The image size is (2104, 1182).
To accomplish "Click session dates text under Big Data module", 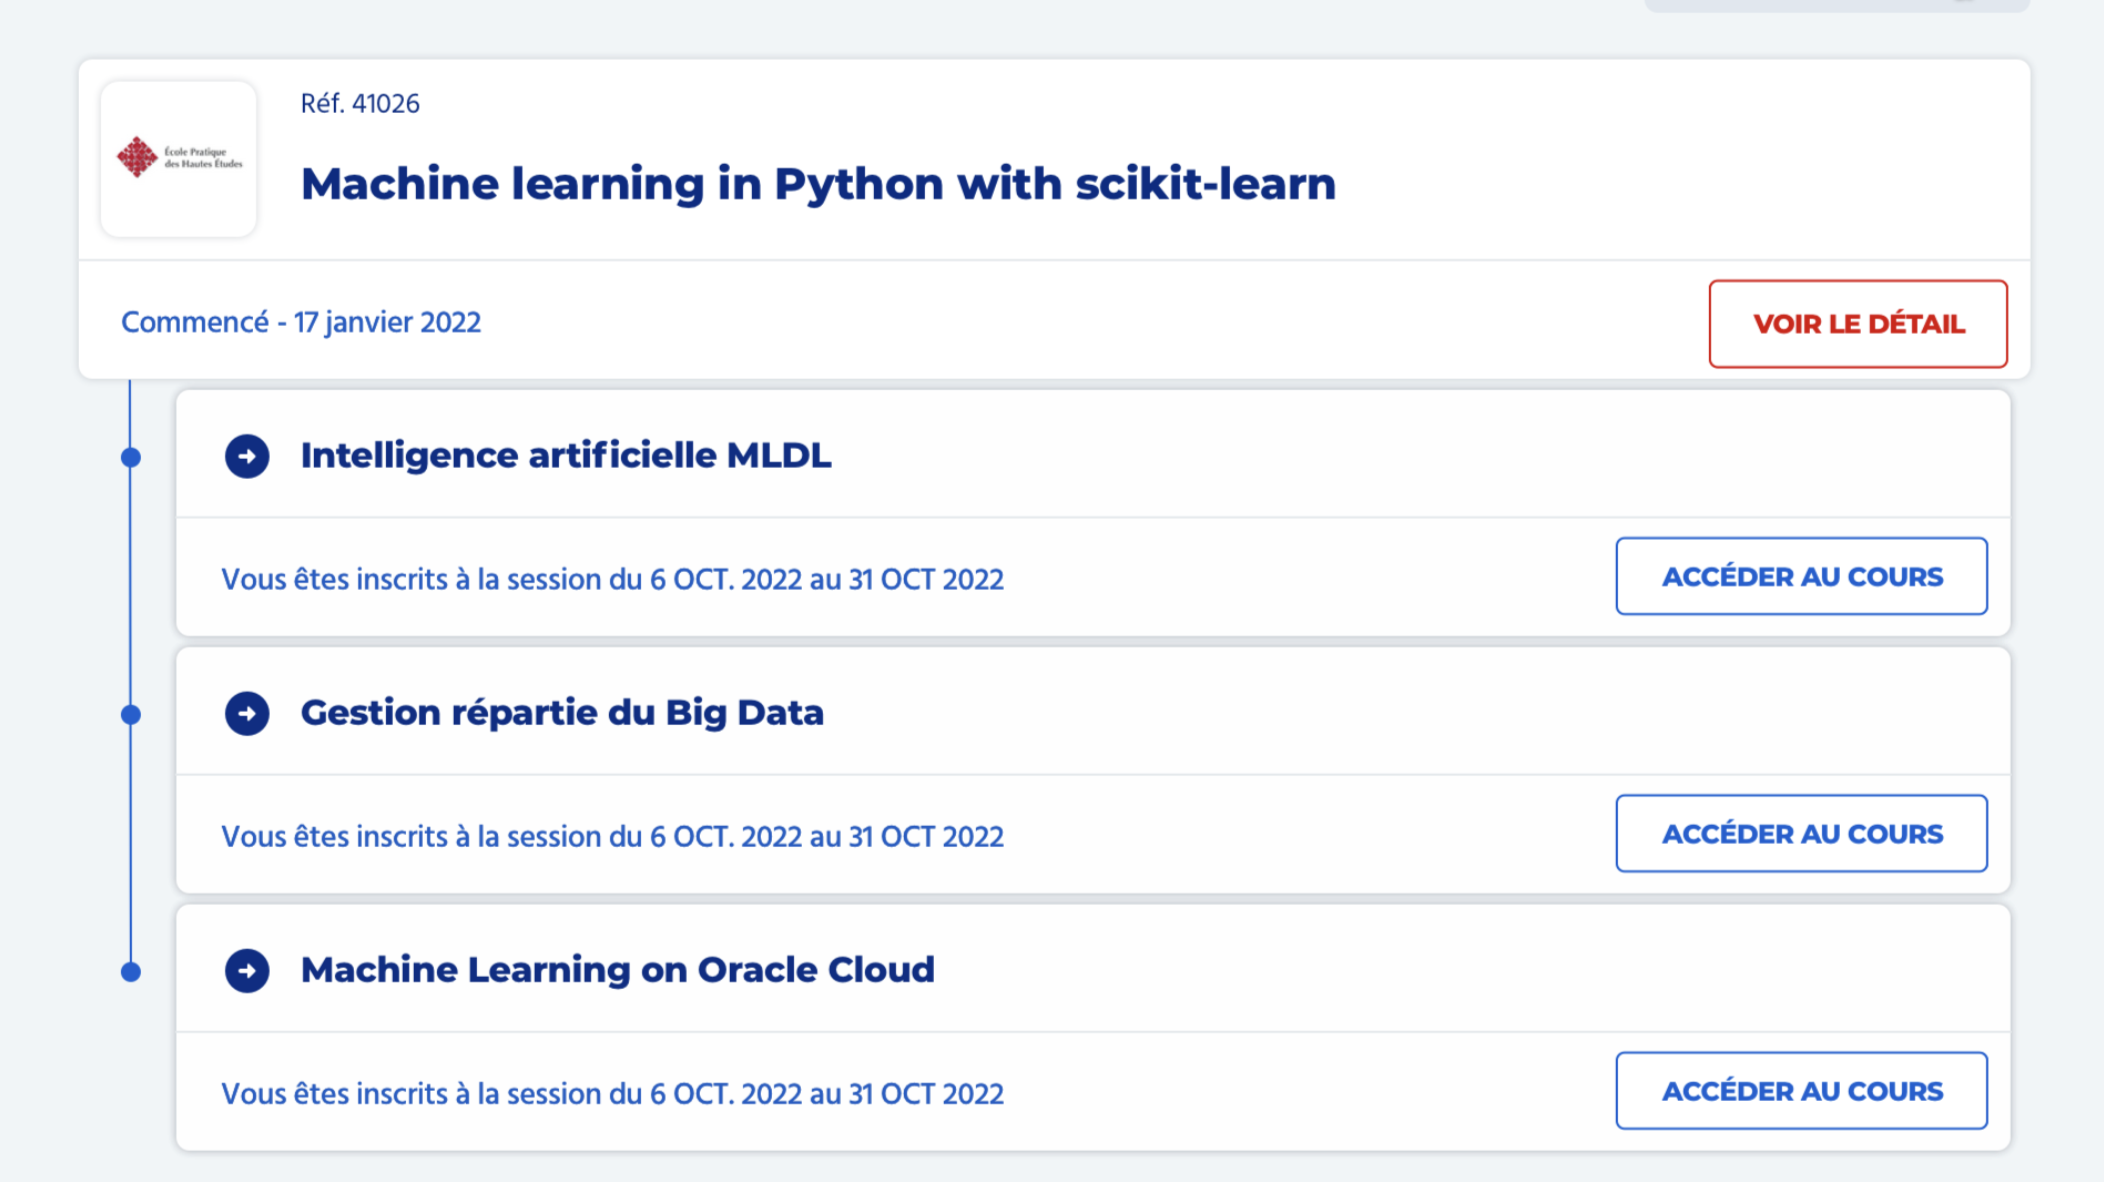I will [612, 836].
